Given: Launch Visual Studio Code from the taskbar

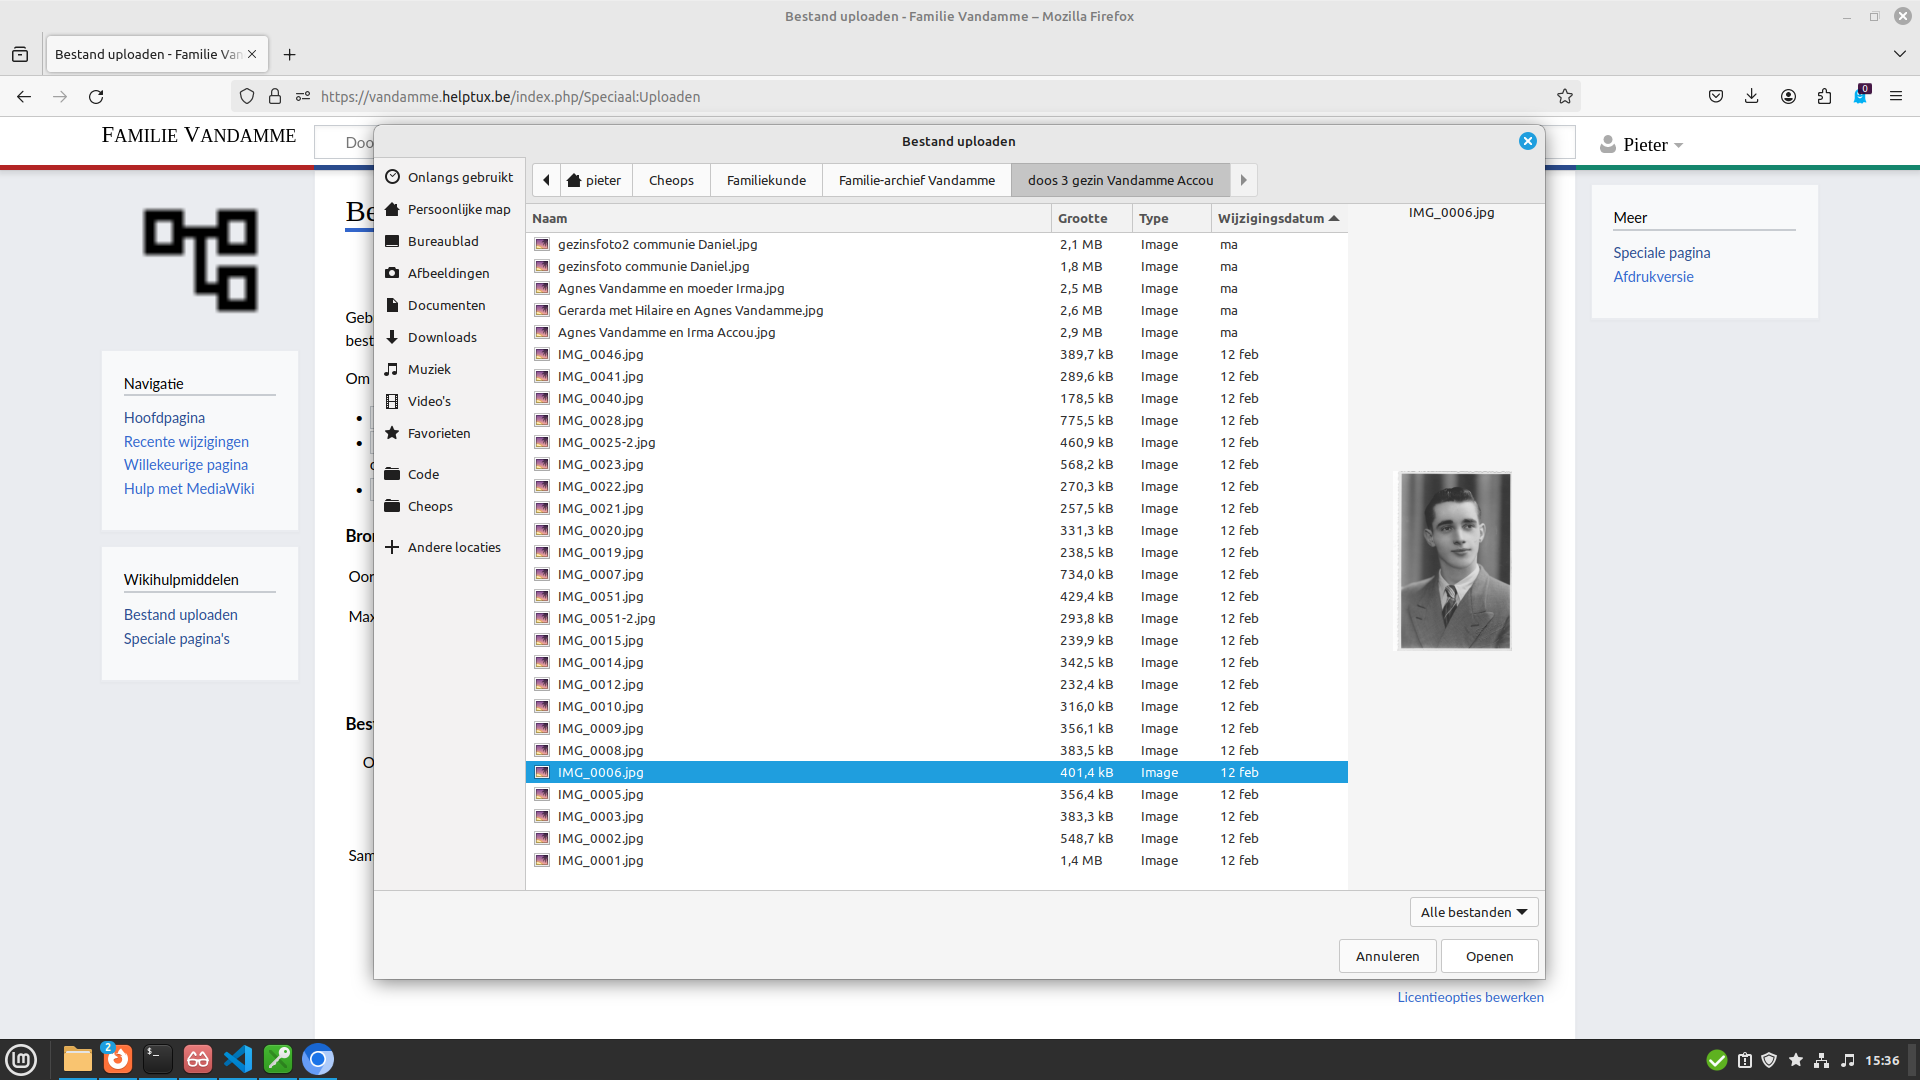Looking at the screenshot, I should [x=237, y=1059].
